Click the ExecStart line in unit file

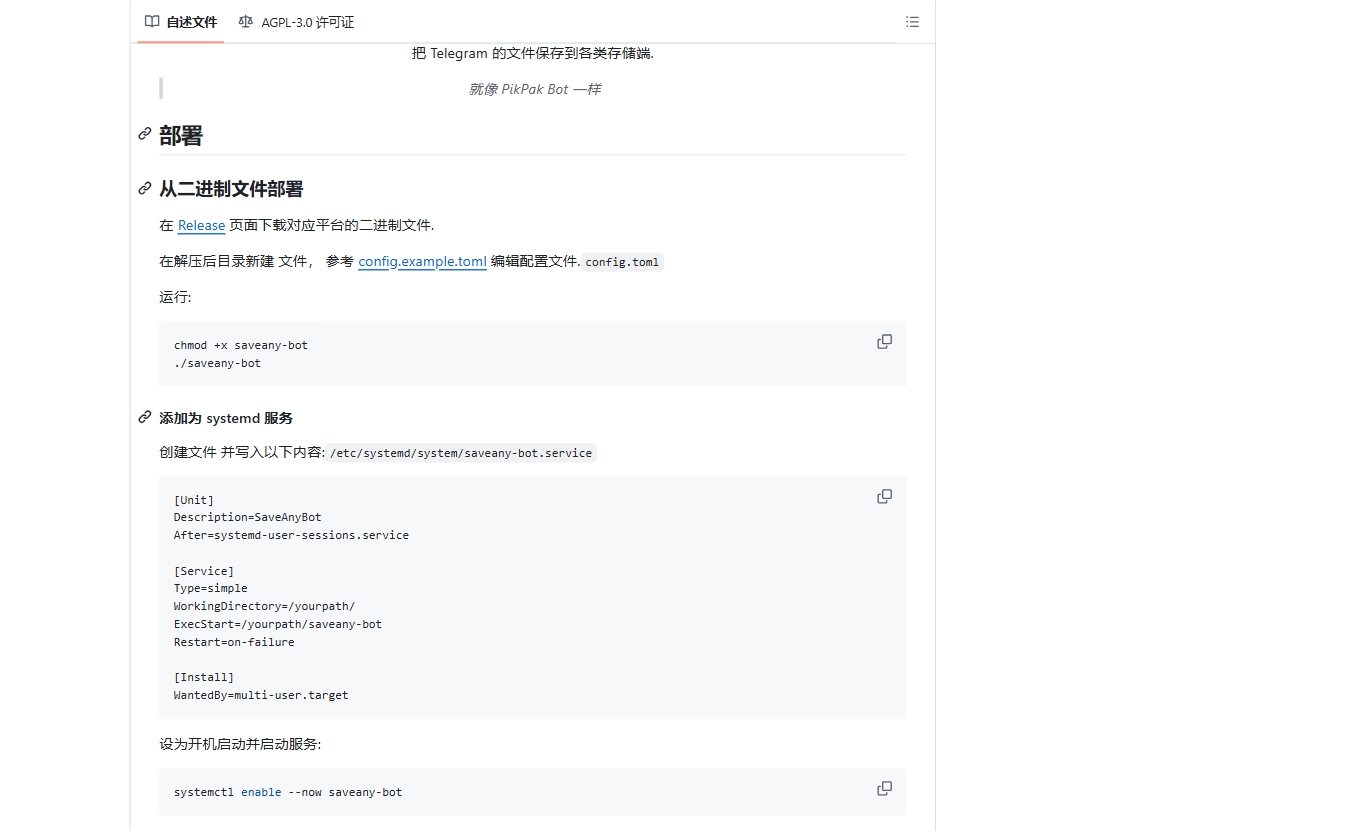click(277, 624)
